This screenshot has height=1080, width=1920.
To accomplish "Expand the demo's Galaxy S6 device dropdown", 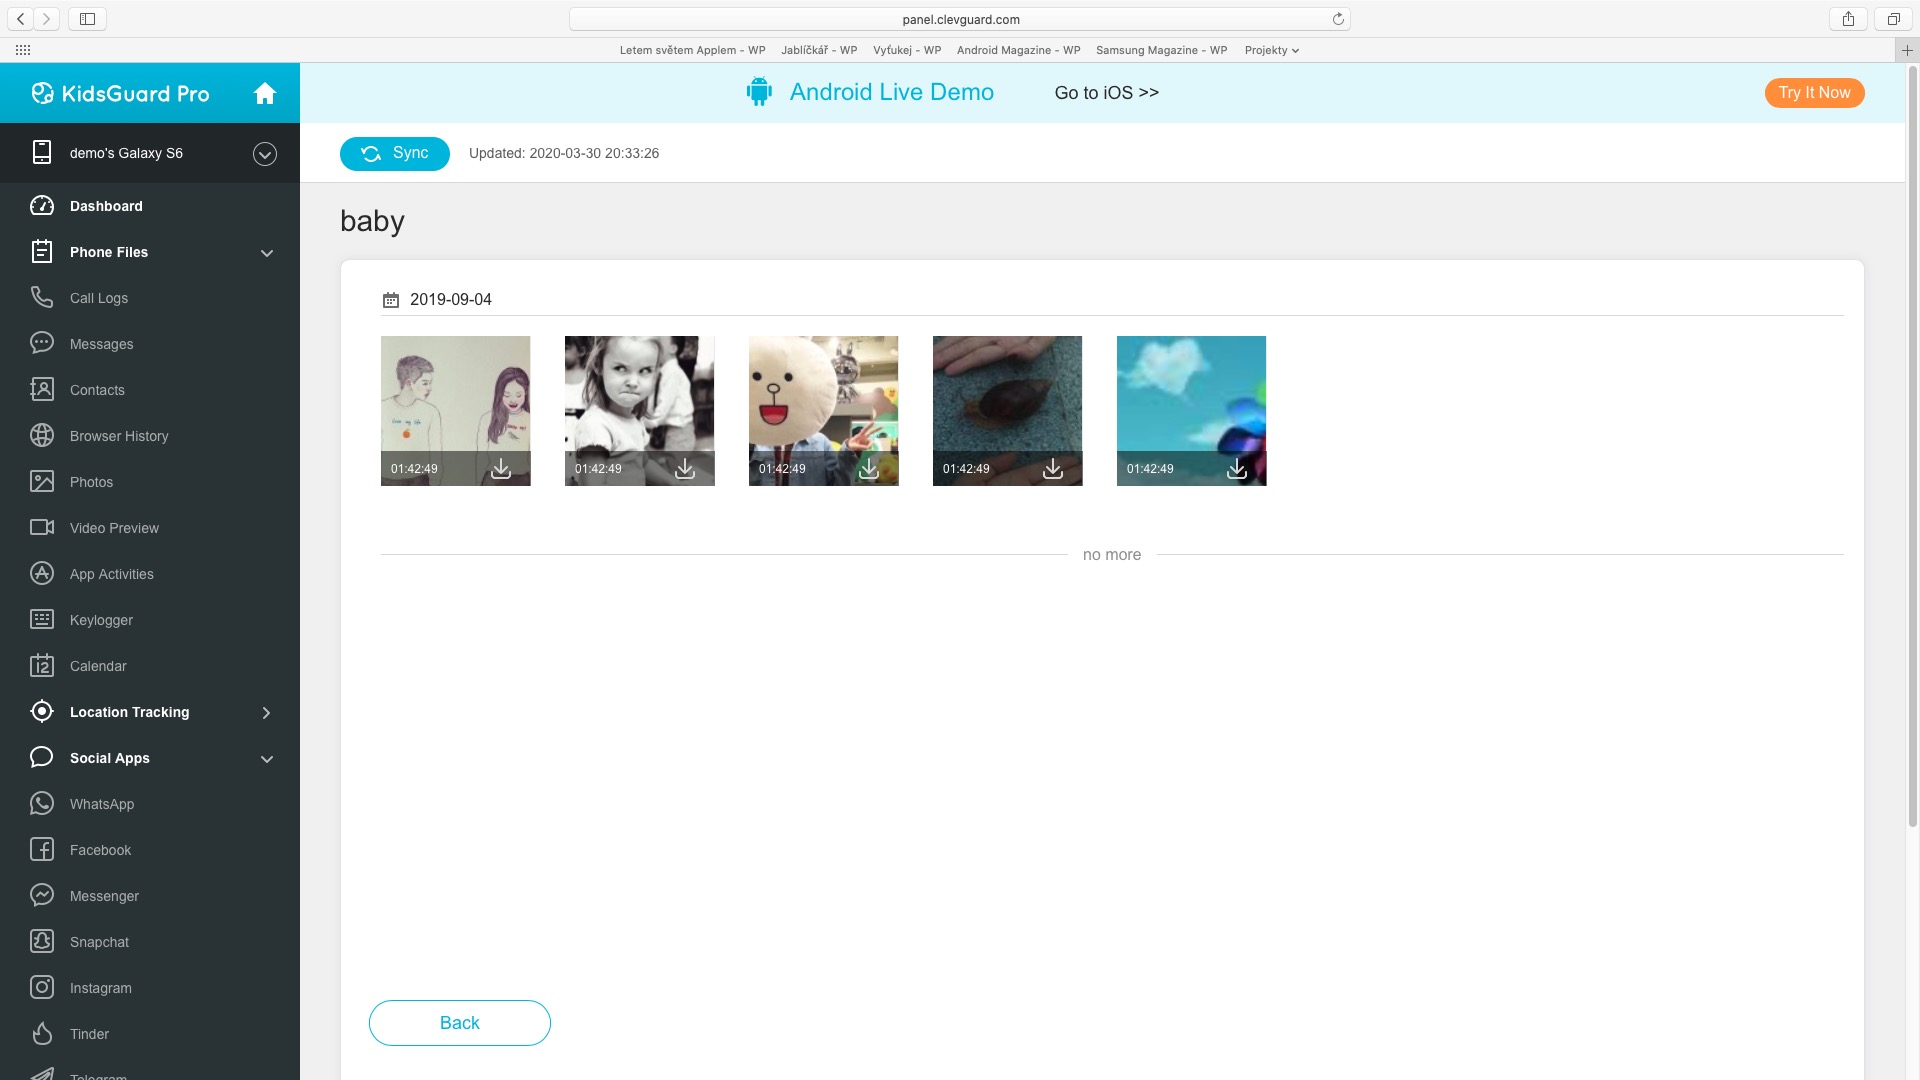I will (264, 153).
